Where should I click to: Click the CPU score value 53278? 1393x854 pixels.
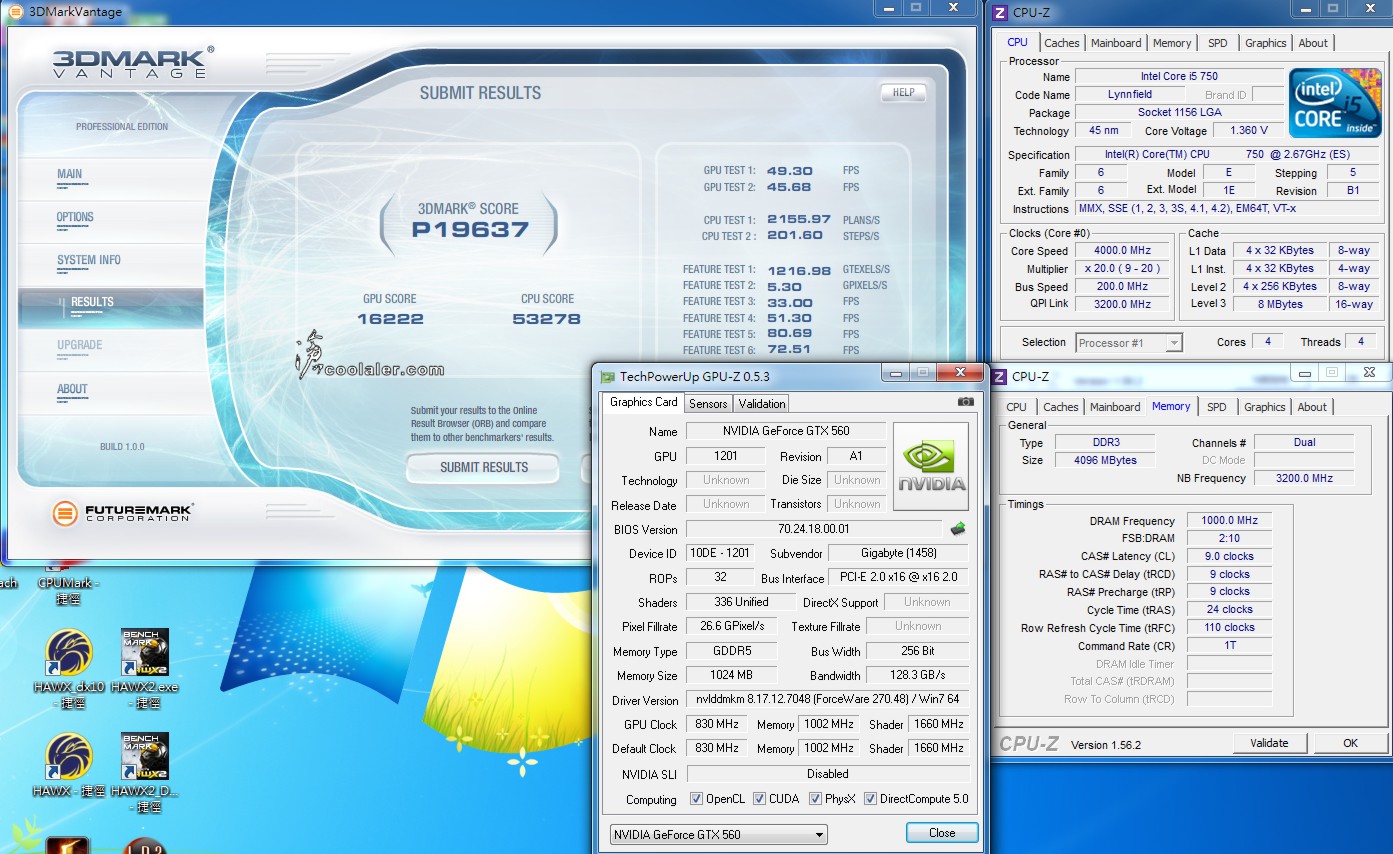coord(548,319)
